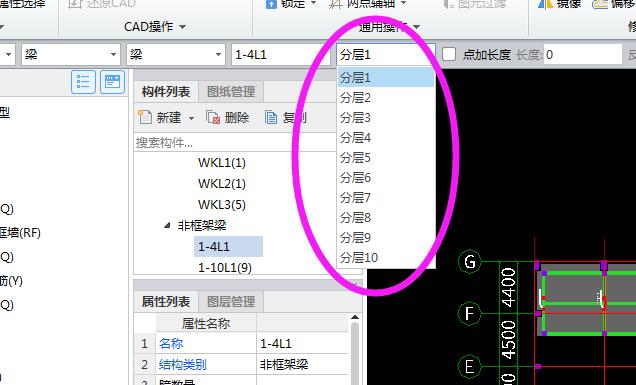The height and width of the screenshot is (385, 636).
Task: Click the 复制 copy icon
Action: [x=271, y=118]
